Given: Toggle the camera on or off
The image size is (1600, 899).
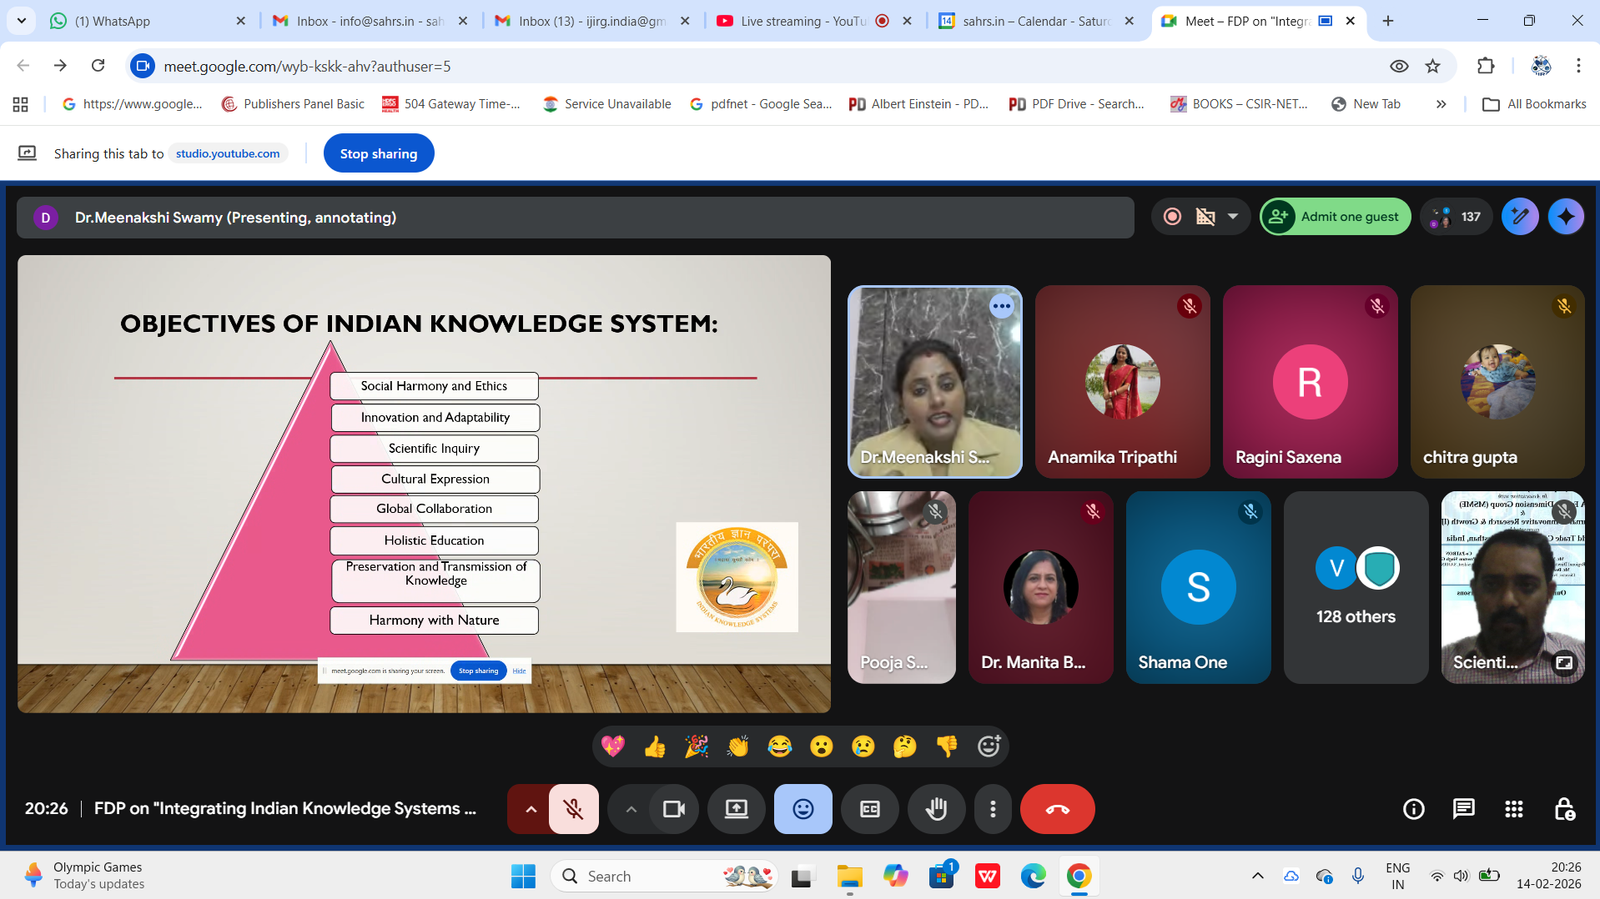Looking at the screenshot, I should [674, 809].
